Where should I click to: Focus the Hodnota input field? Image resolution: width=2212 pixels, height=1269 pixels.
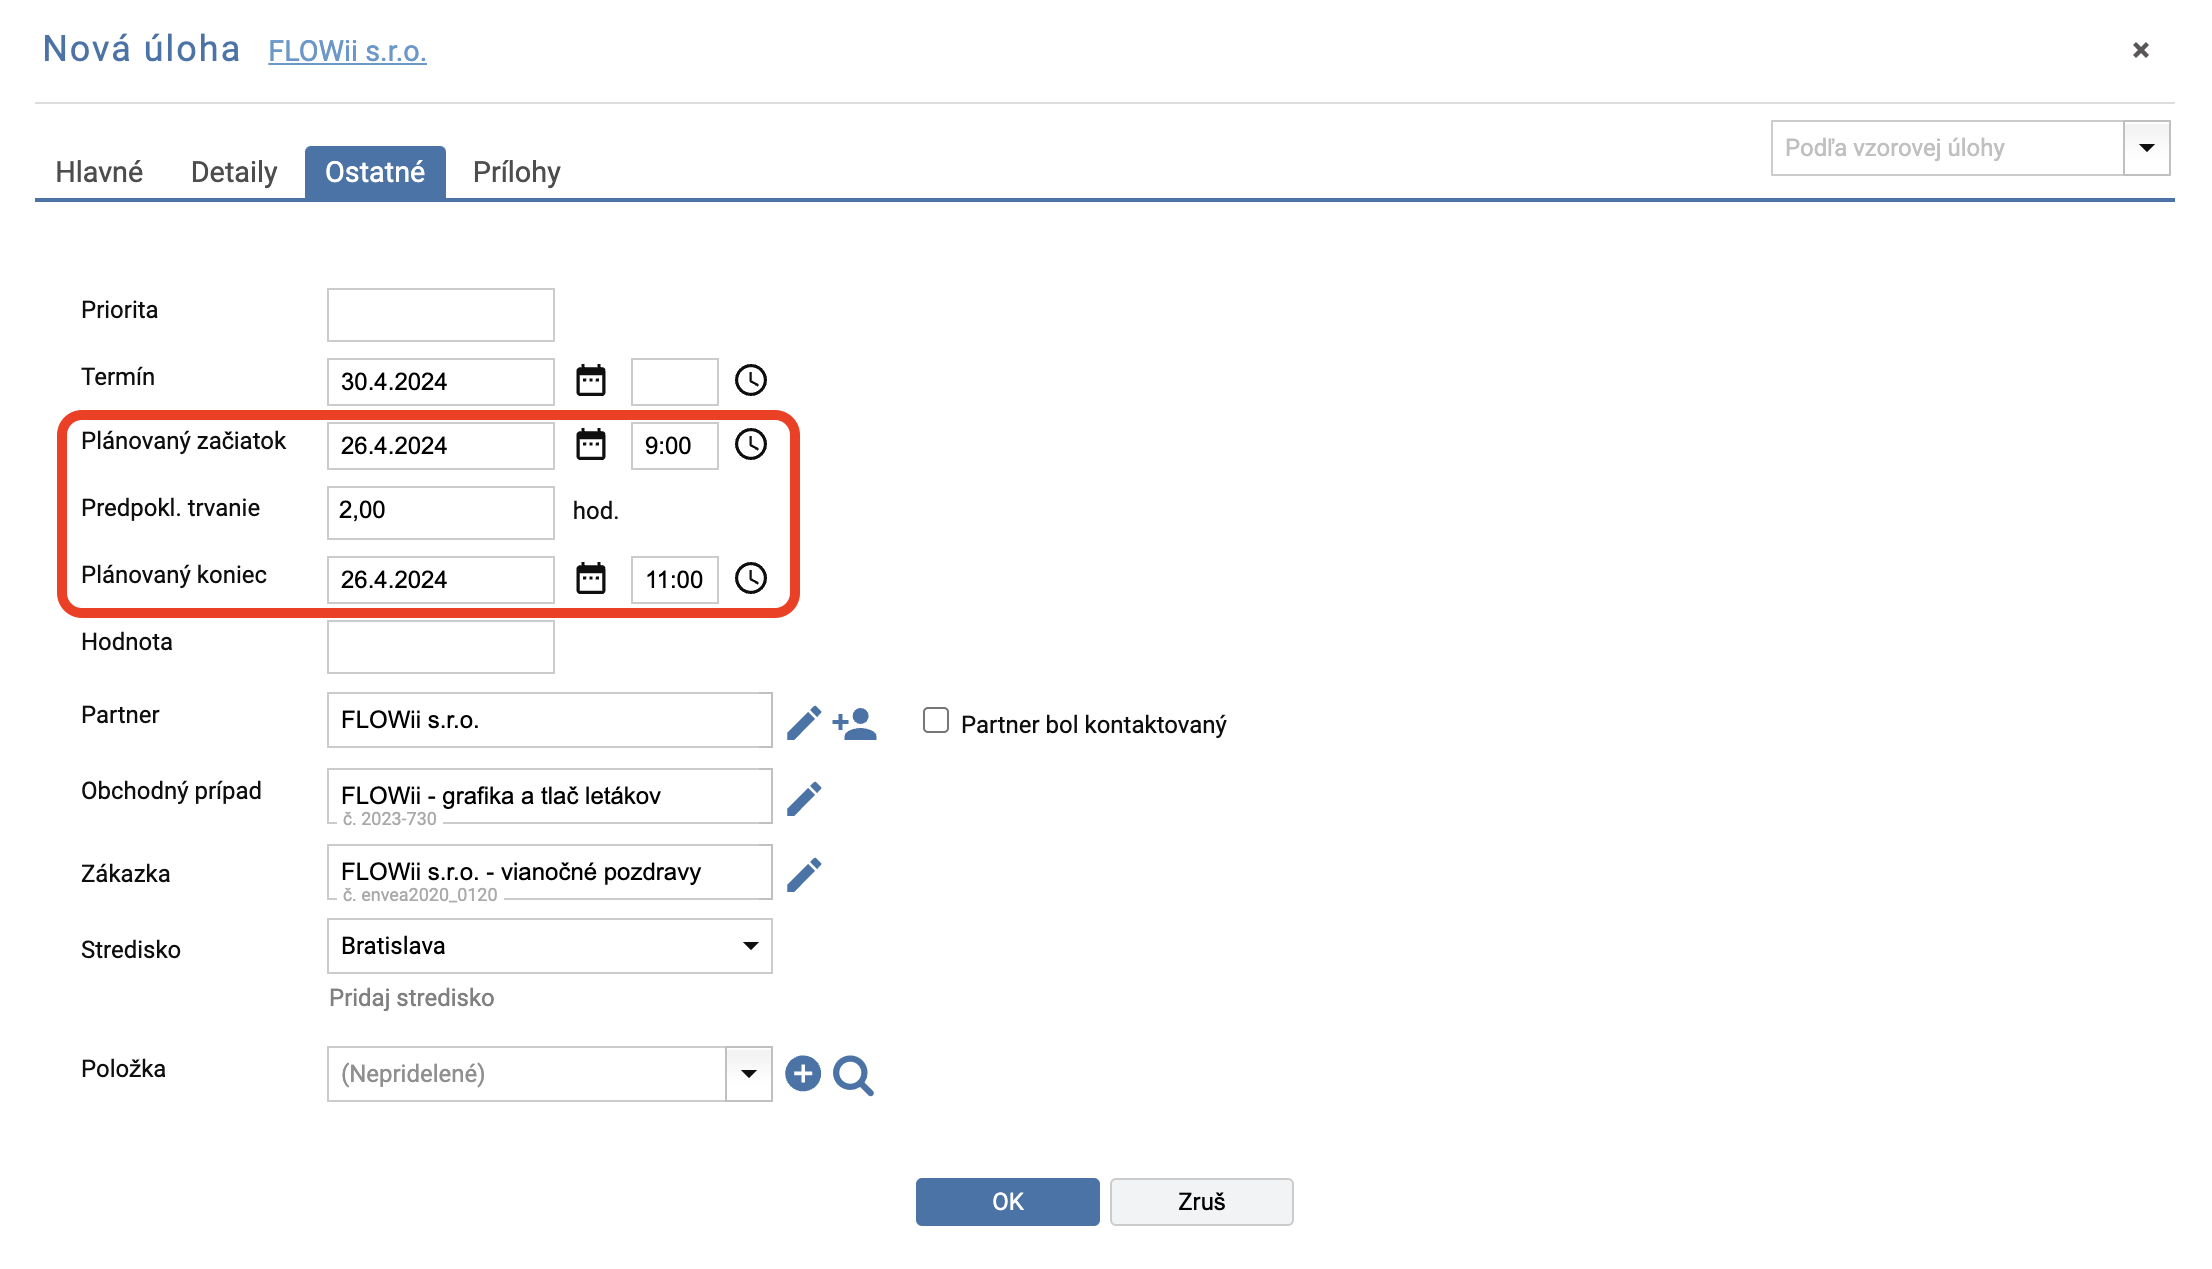pyautogui.click(x=441, y=647)
